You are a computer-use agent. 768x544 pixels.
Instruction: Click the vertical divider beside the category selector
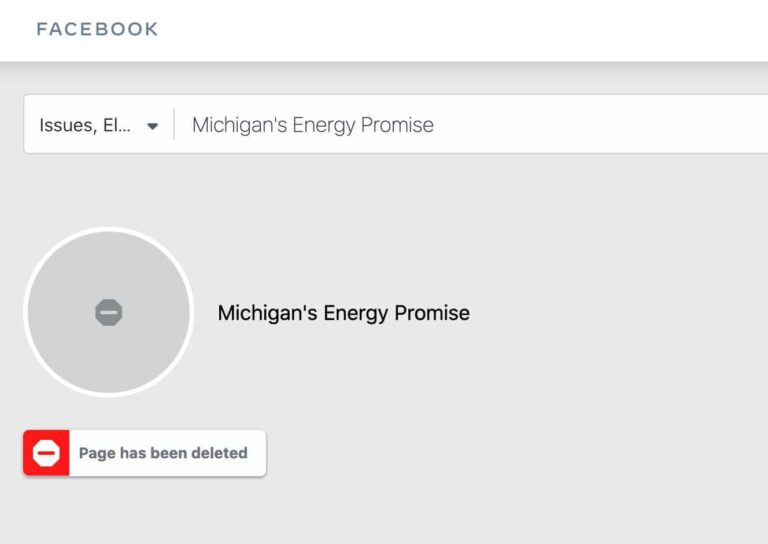174,125
